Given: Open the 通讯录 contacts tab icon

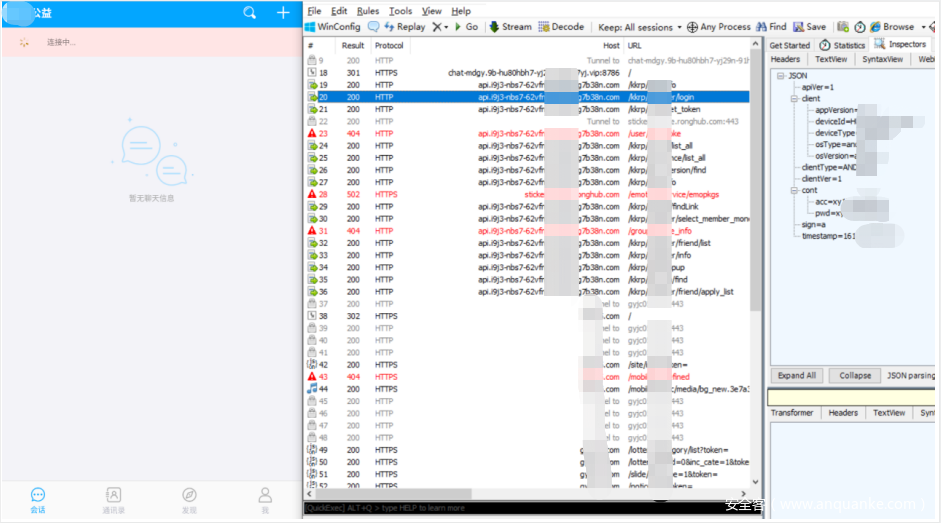Looking at the screenshot, I should (113, 495).
